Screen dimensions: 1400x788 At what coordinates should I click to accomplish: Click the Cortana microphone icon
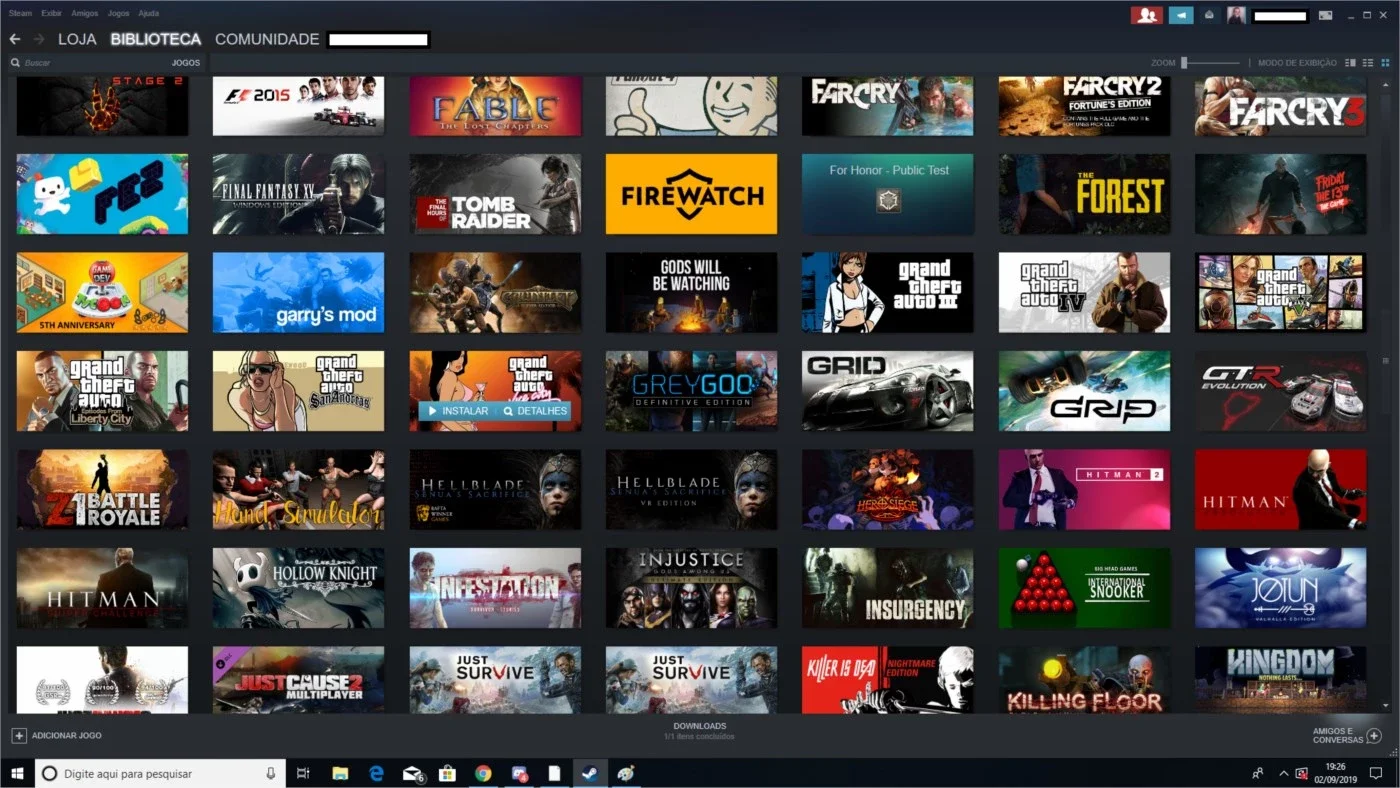tap(270, 773)
